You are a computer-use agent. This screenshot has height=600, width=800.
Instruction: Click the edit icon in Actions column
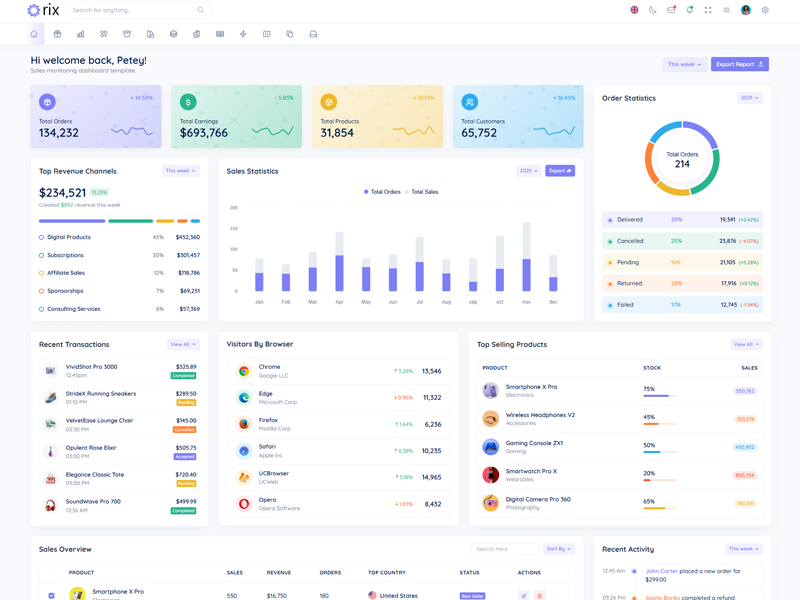coord(523,595)
